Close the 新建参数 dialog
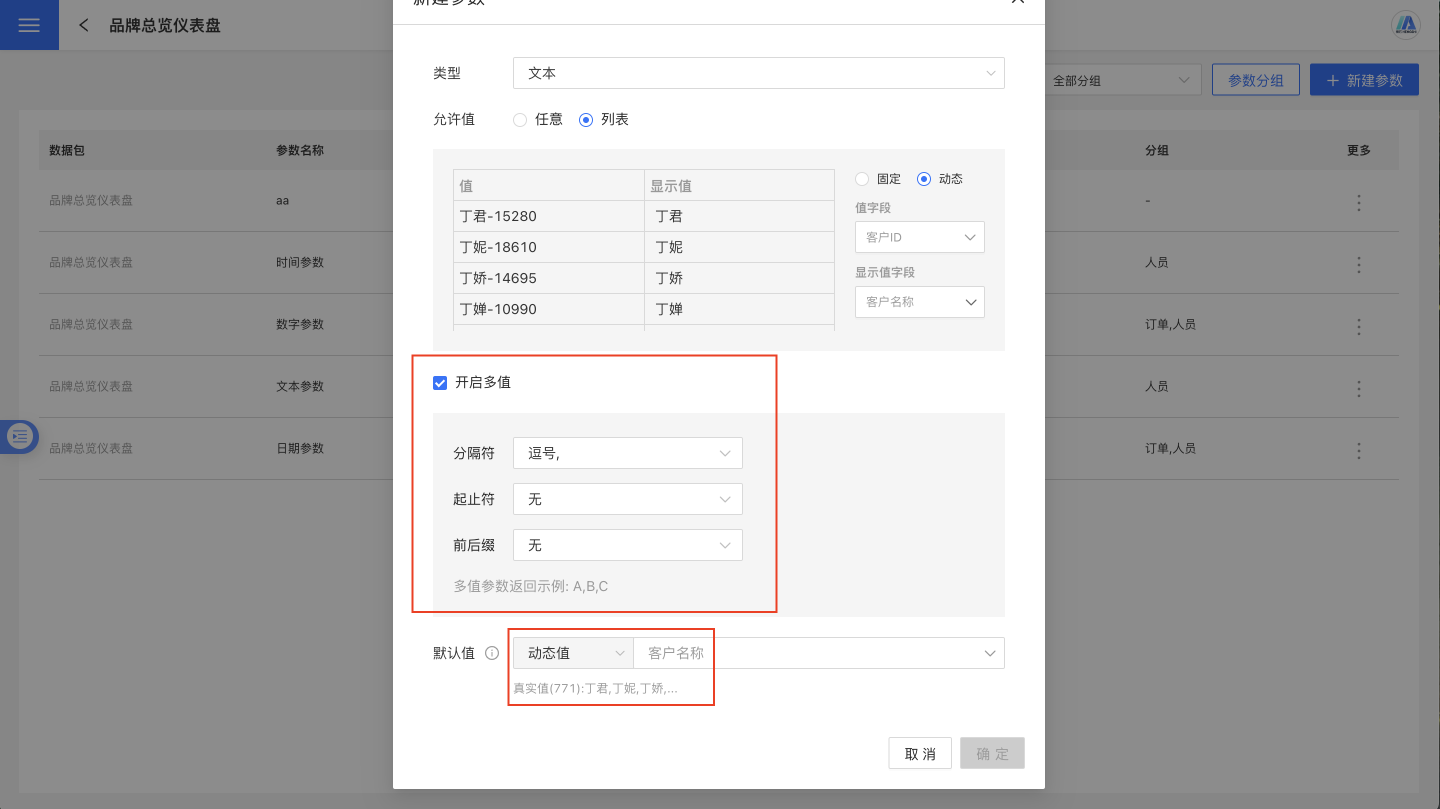 coord(1017,3)
